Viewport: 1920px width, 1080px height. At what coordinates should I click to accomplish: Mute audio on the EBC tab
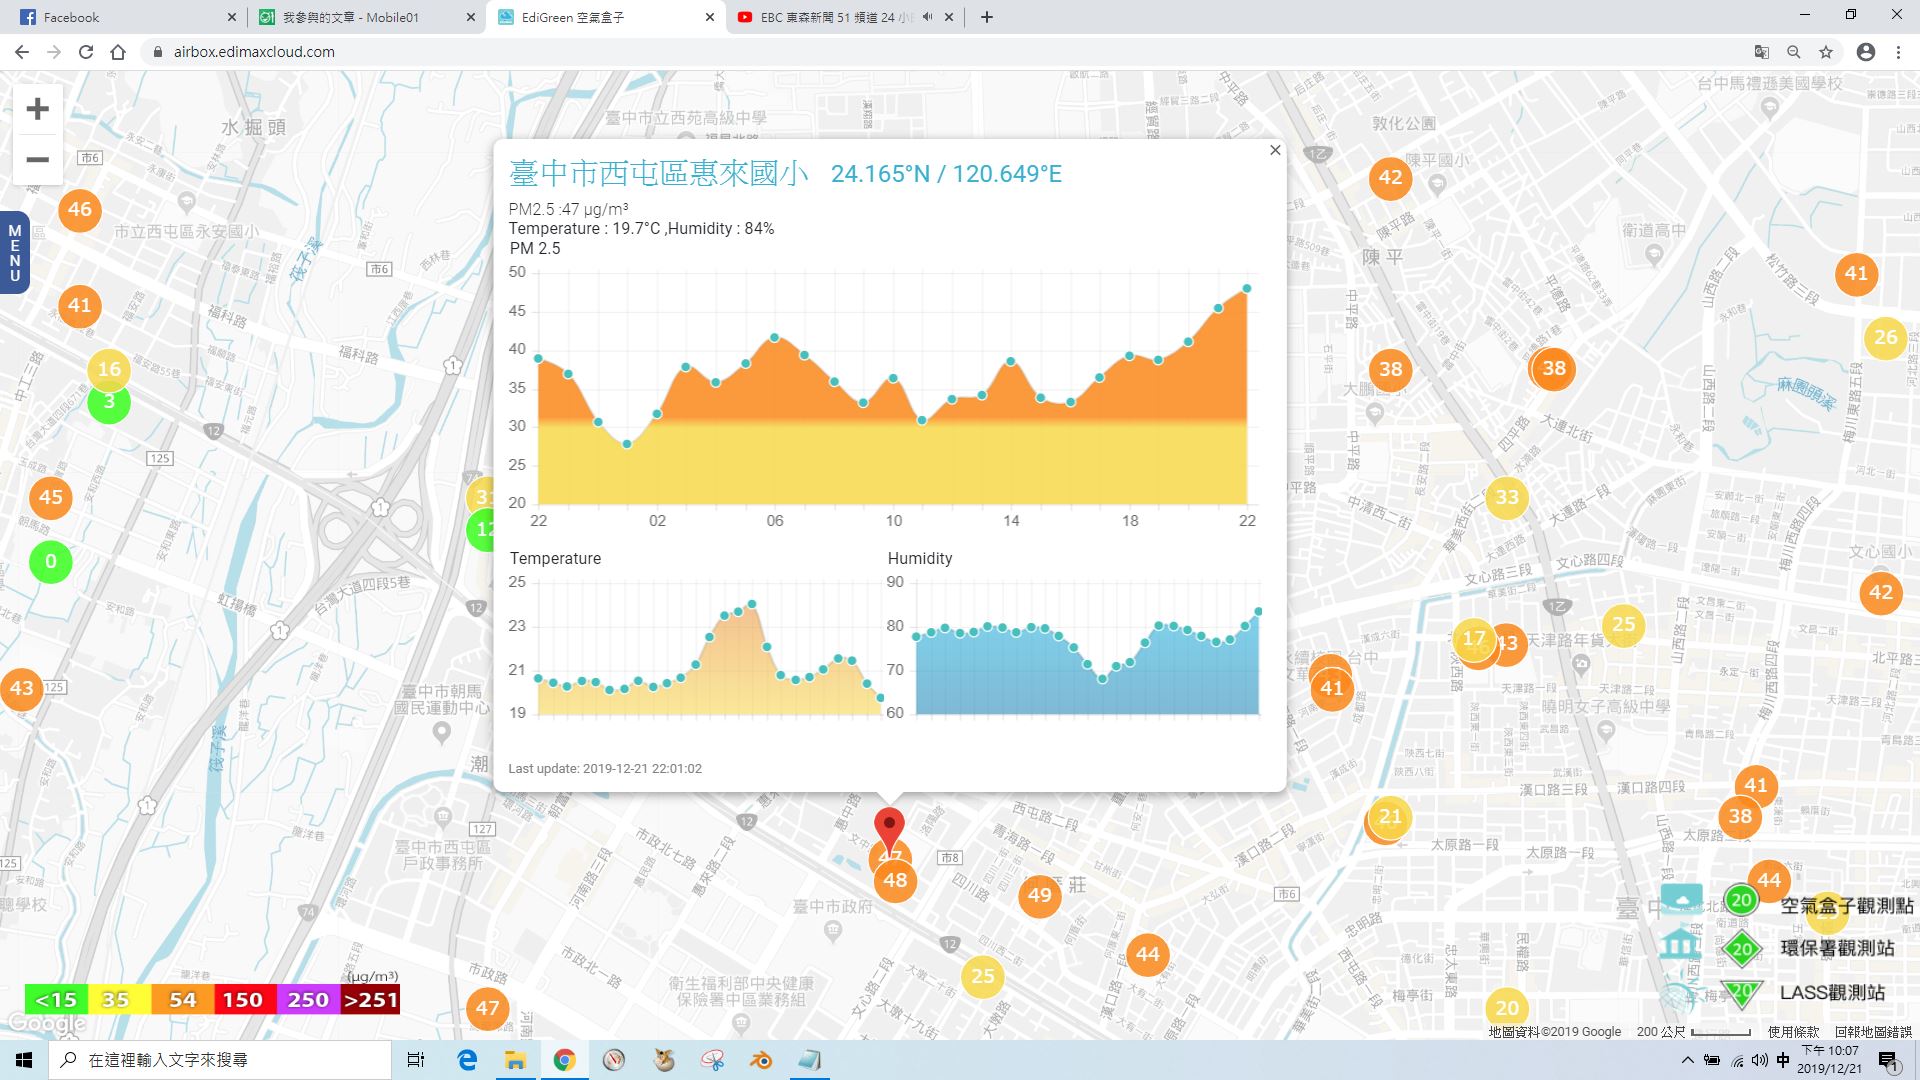(x=928, y=17)
